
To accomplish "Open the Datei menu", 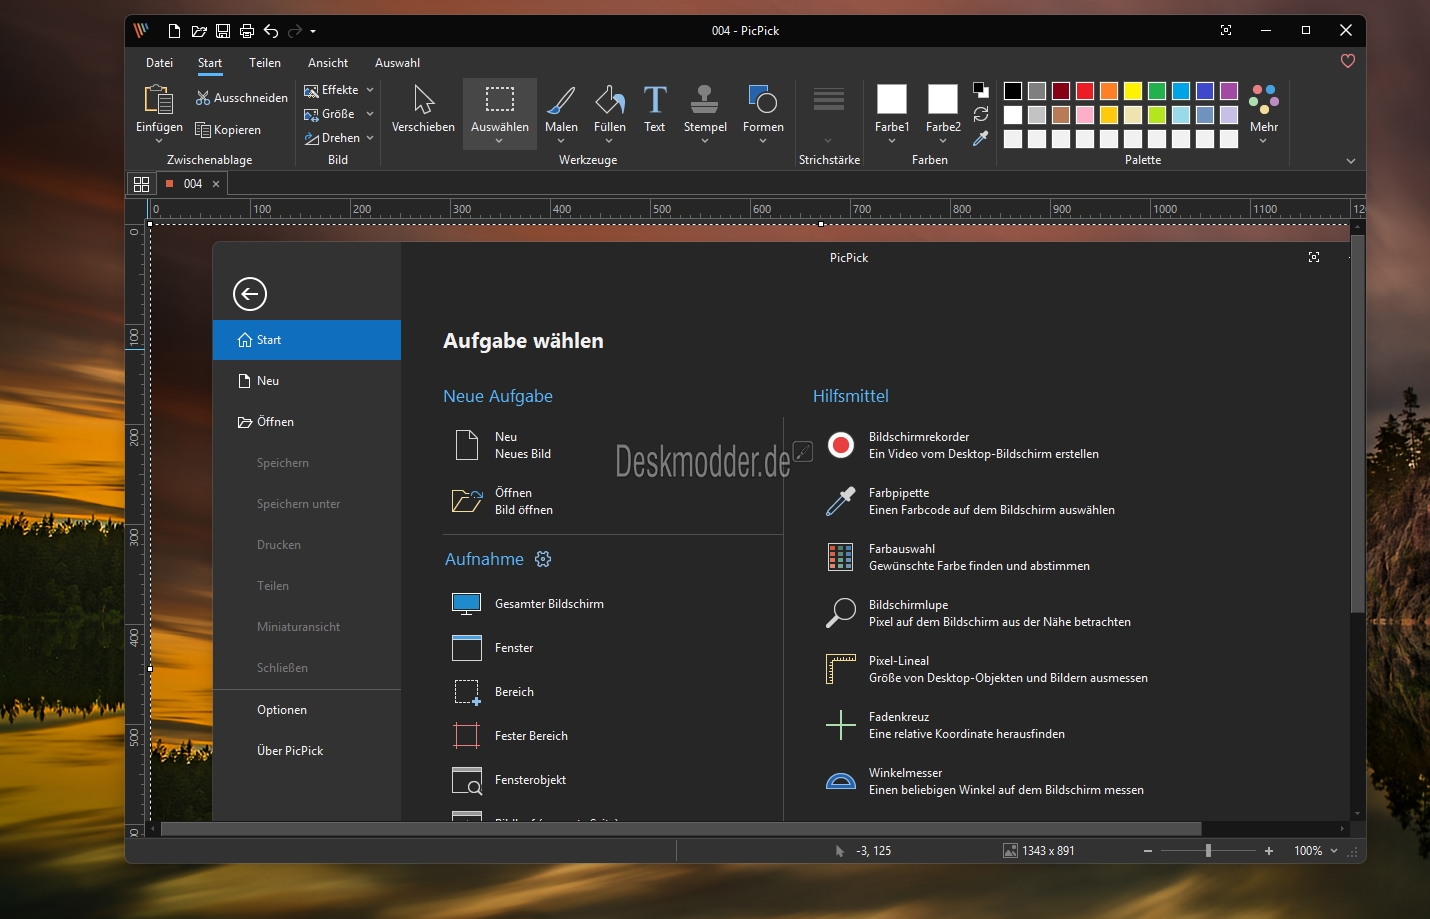I will 159,63.
